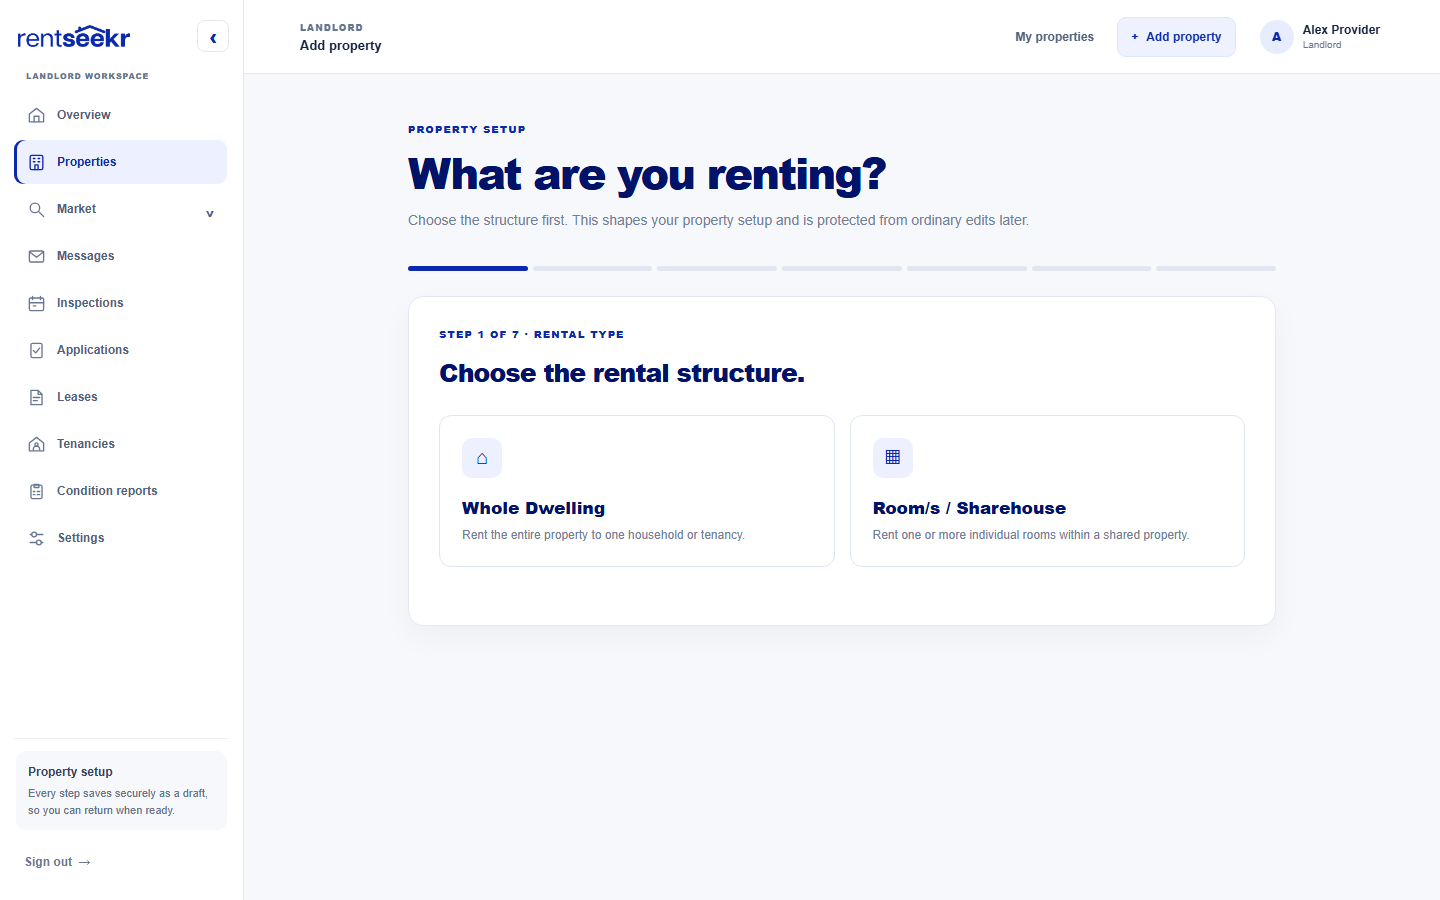Click the rentseekr logo
Image resolution: width=1440 pixels, height=900 pixels.
pos(74,37)
